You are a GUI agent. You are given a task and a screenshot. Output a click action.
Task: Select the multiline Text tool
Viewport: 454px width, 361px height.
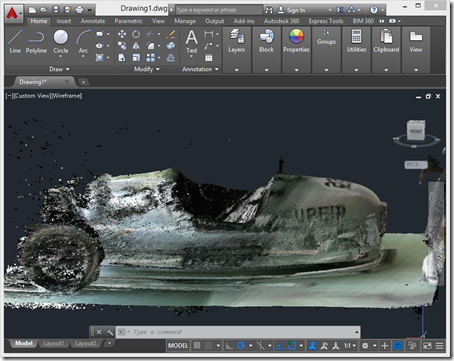[192, 41]
